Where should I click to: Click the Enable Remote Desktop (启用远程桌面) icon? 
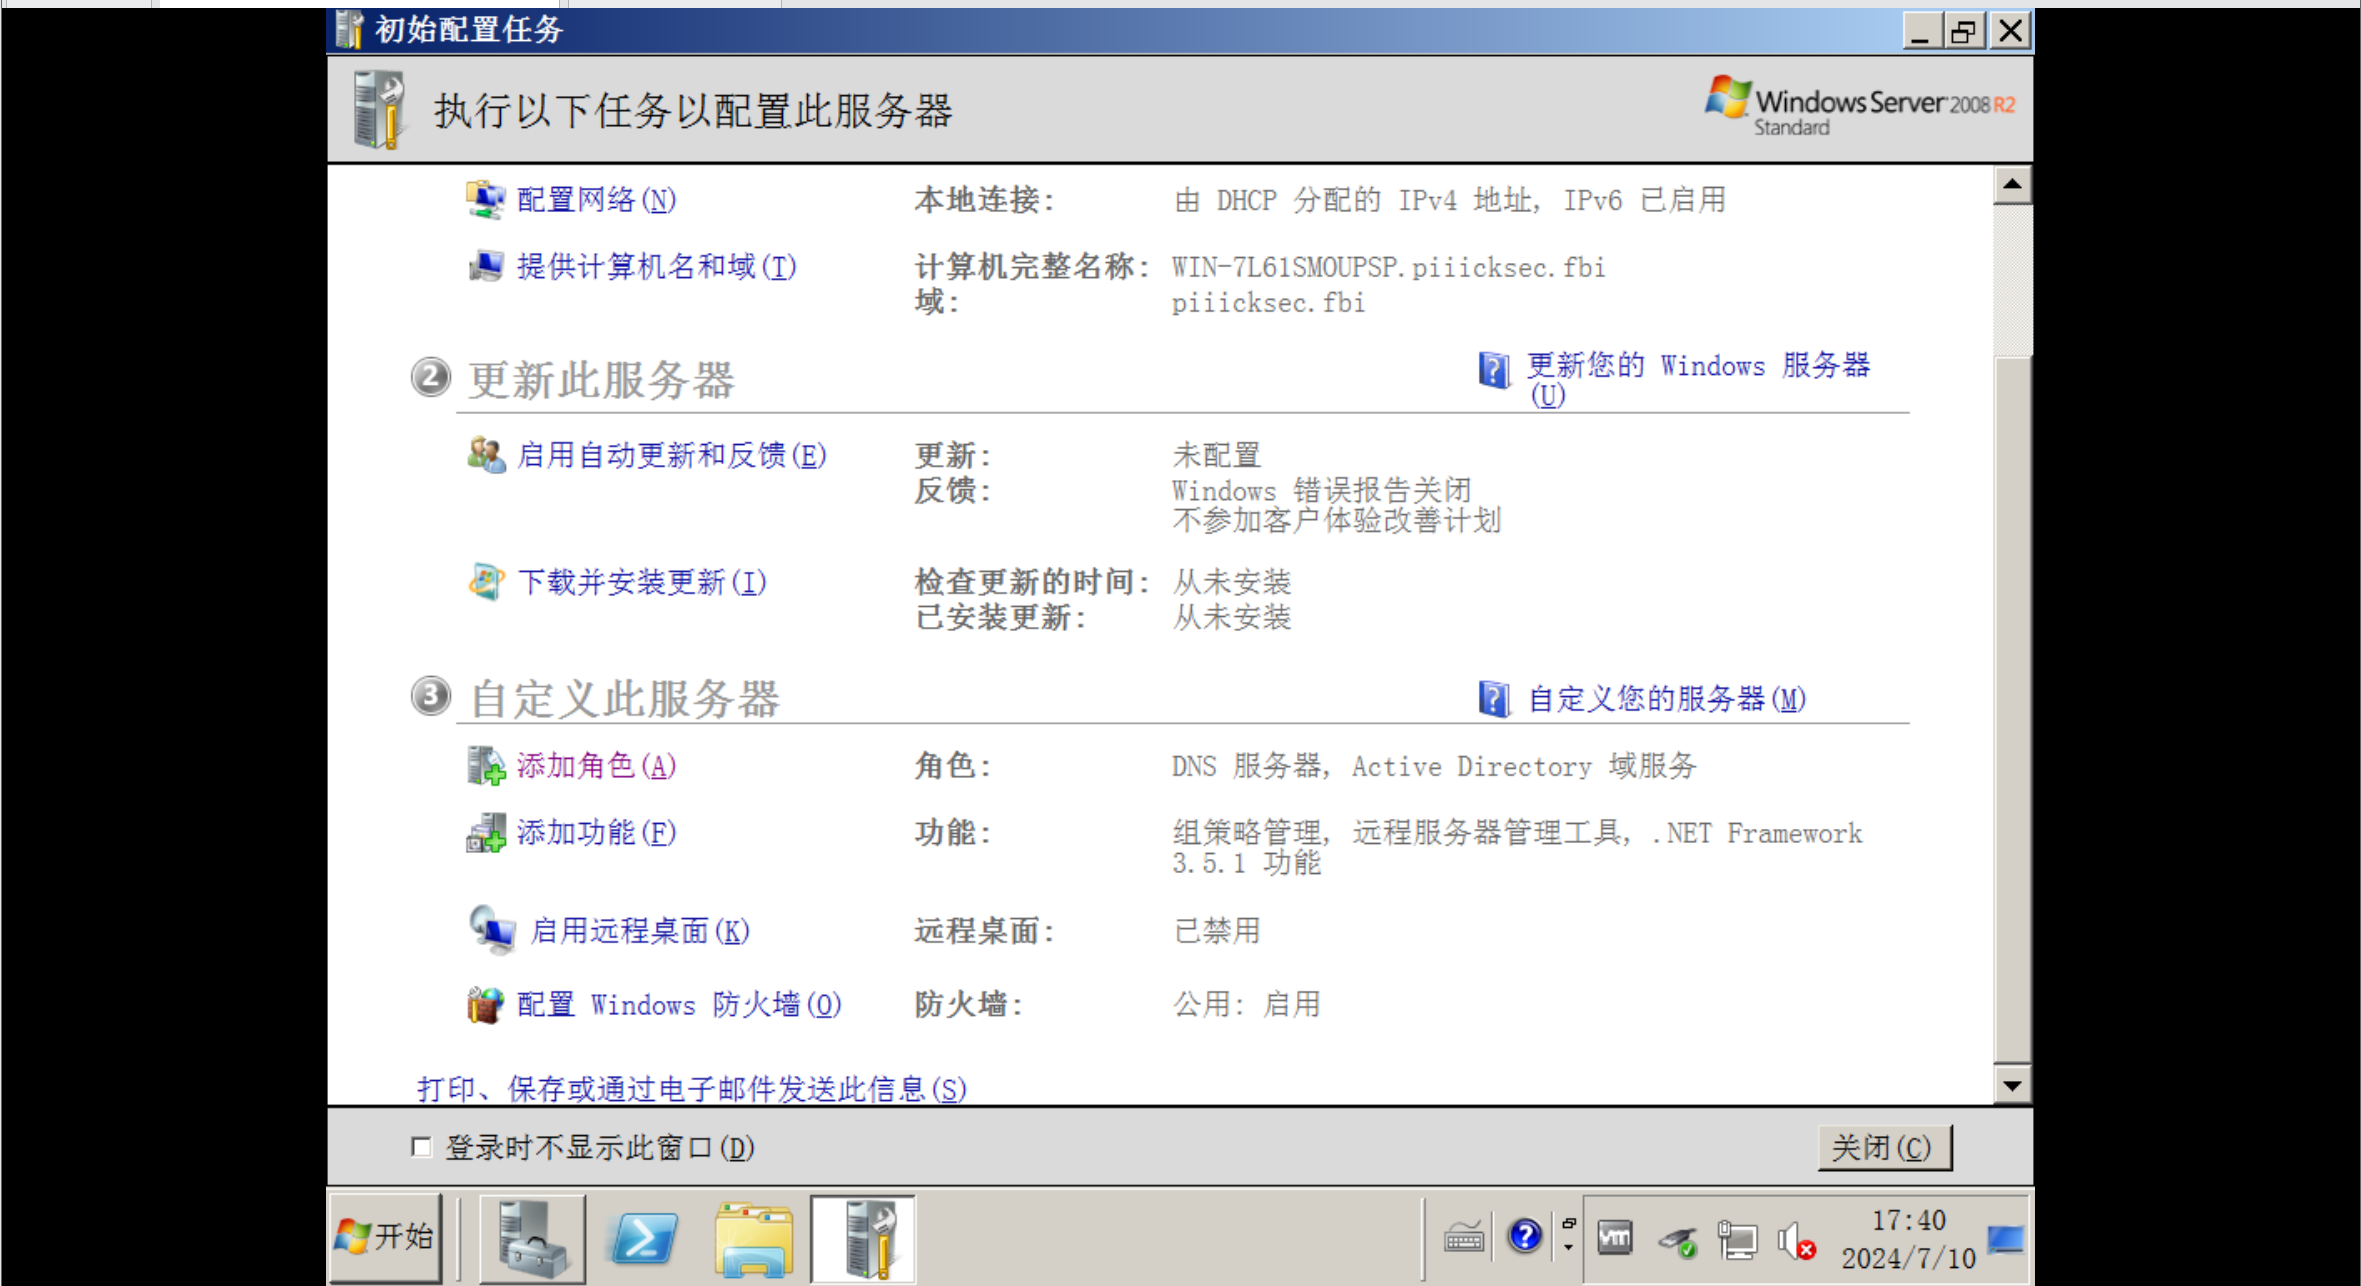click(492, 930)
